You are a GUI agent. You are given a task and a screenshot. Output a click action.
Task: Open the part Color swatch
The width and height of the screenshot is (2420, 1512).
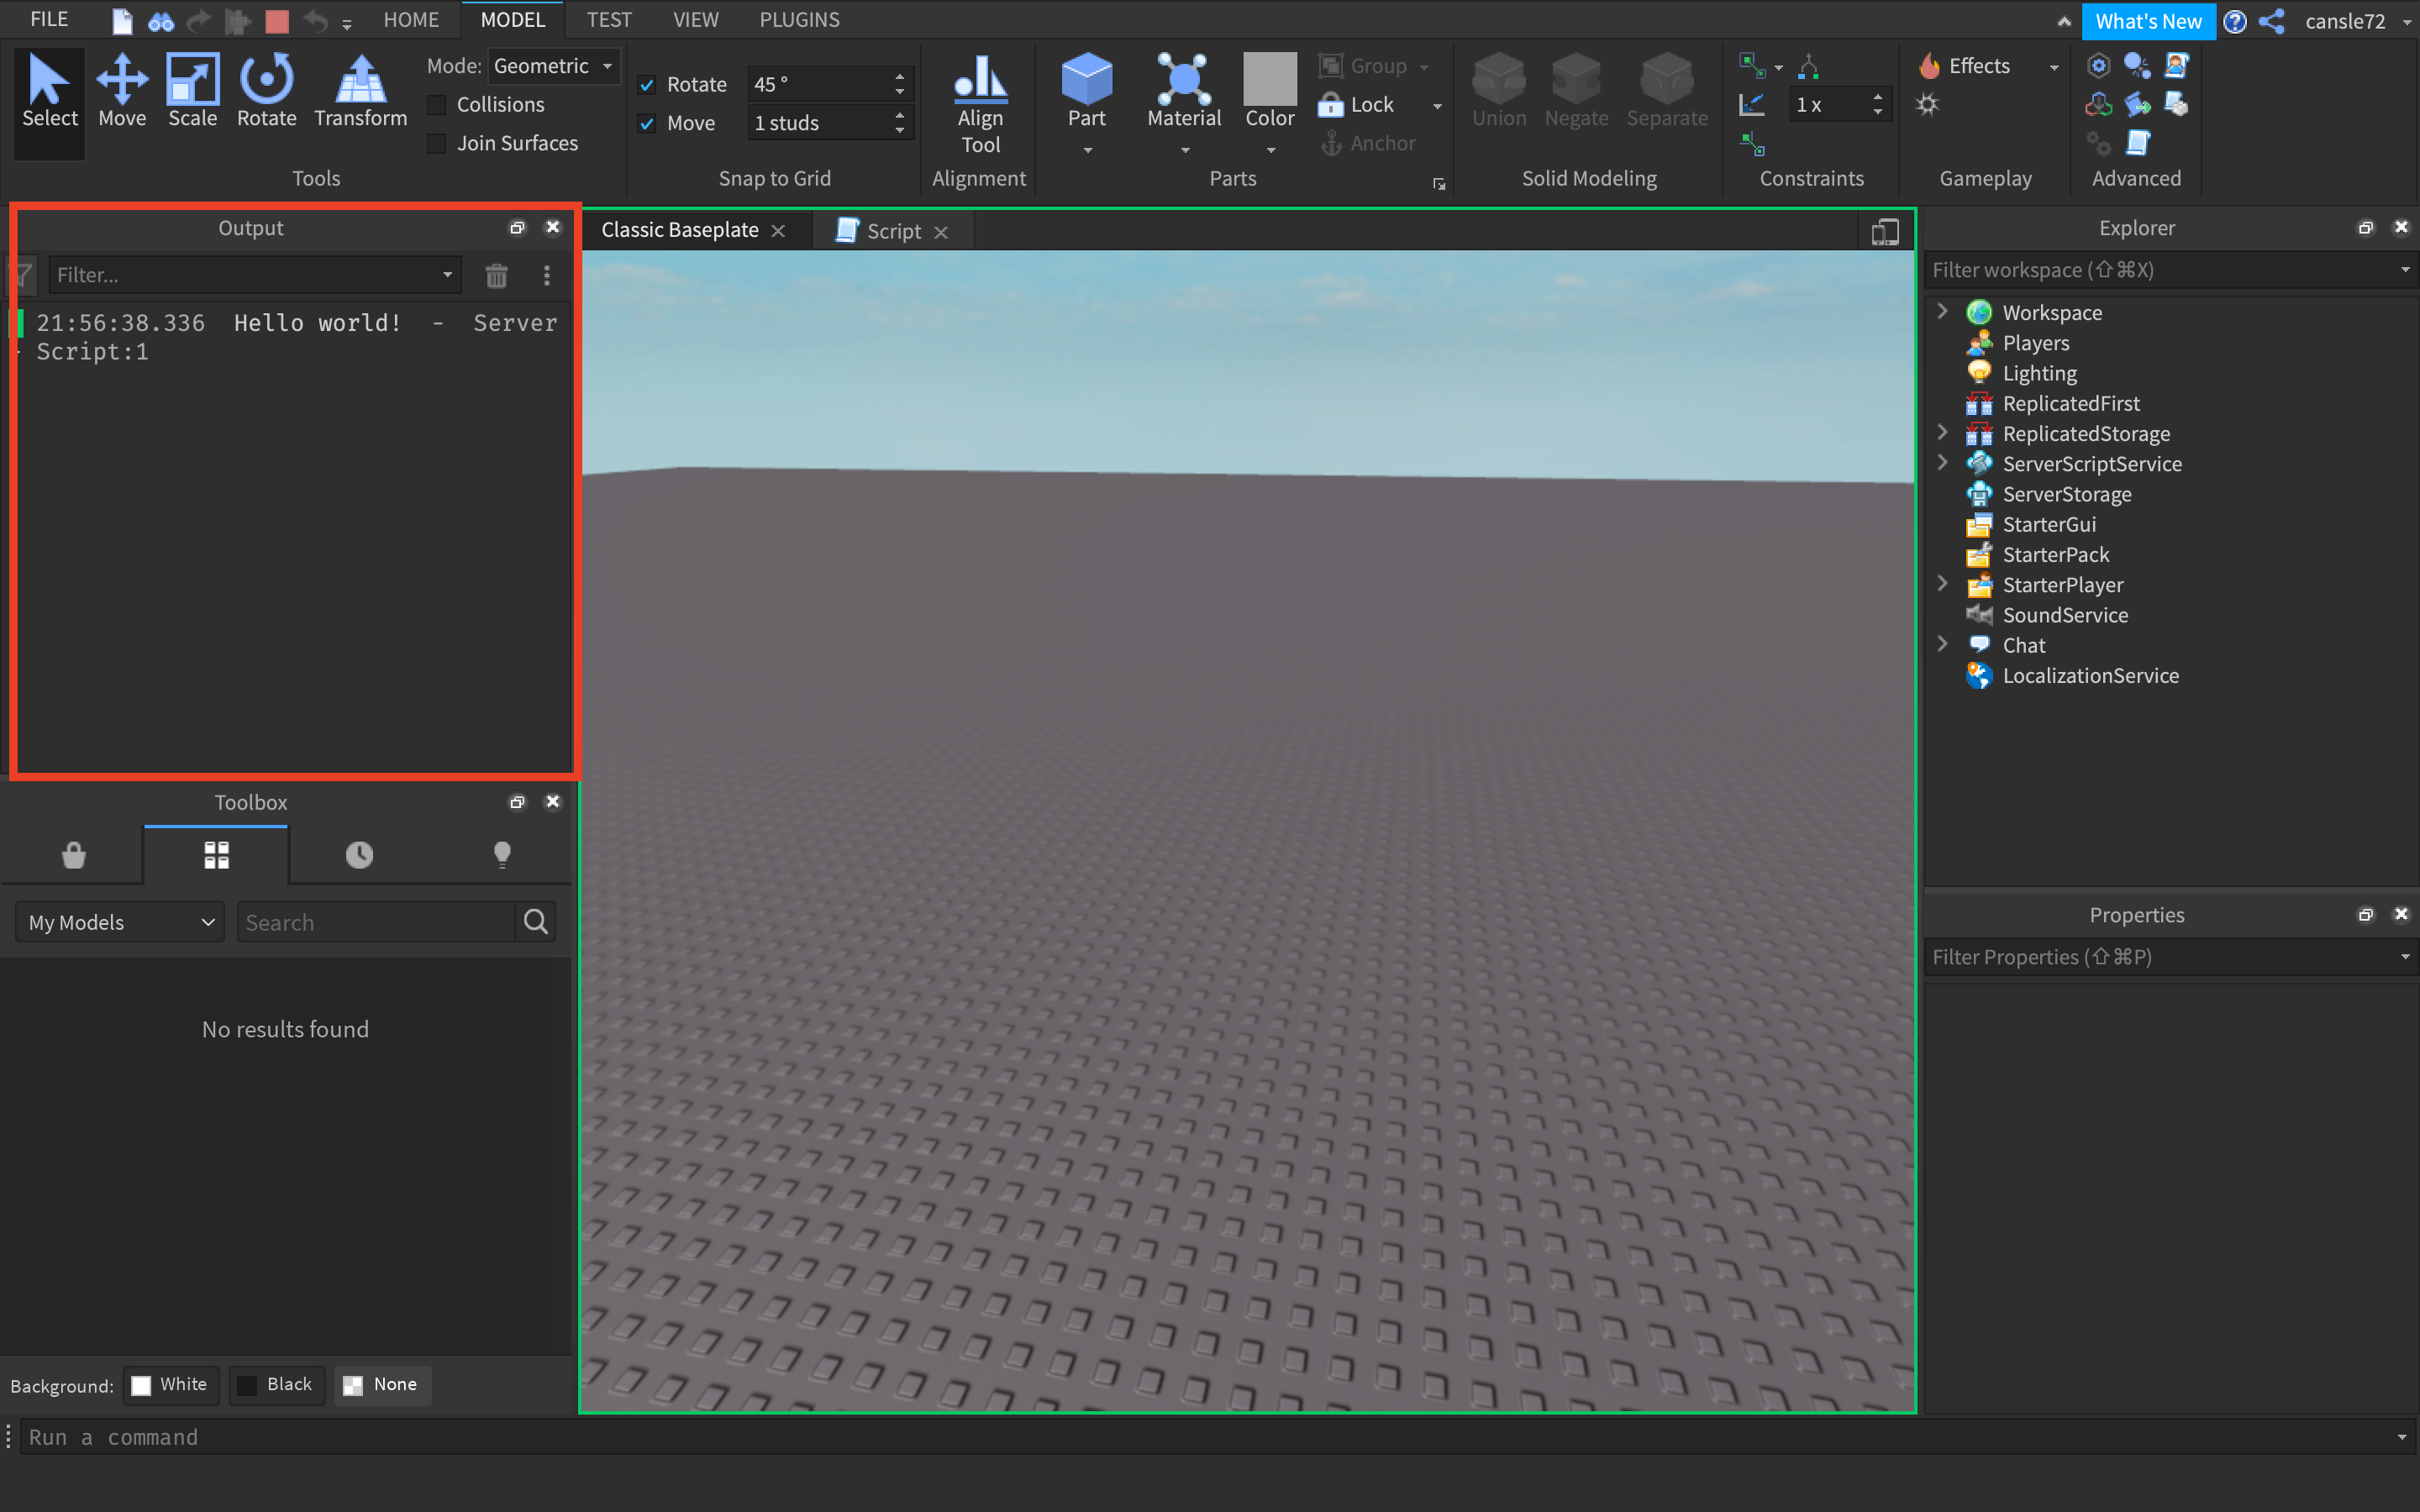click(1269, 80)
